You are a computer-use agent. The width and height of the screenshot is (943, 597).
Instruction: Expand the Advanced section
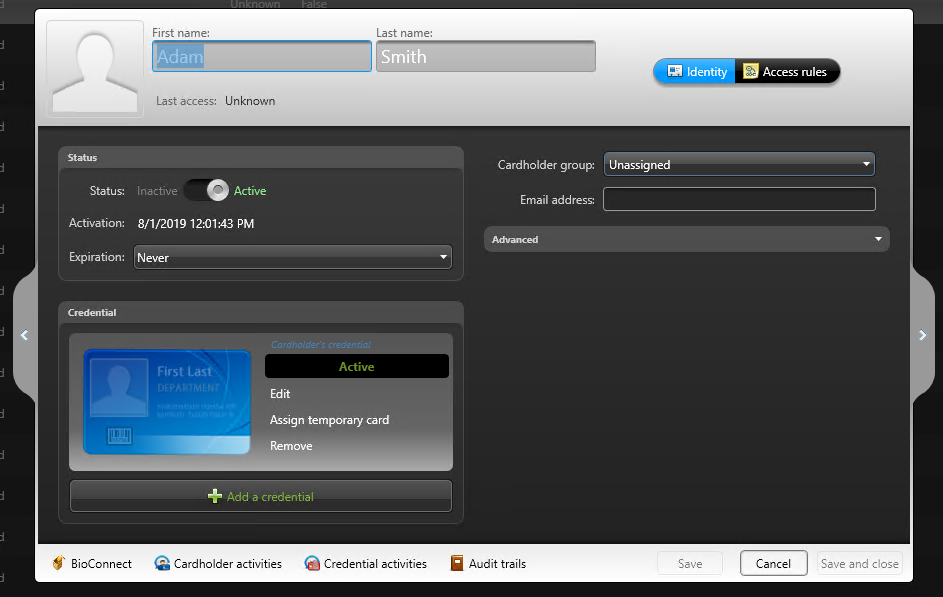pos(686,239)
